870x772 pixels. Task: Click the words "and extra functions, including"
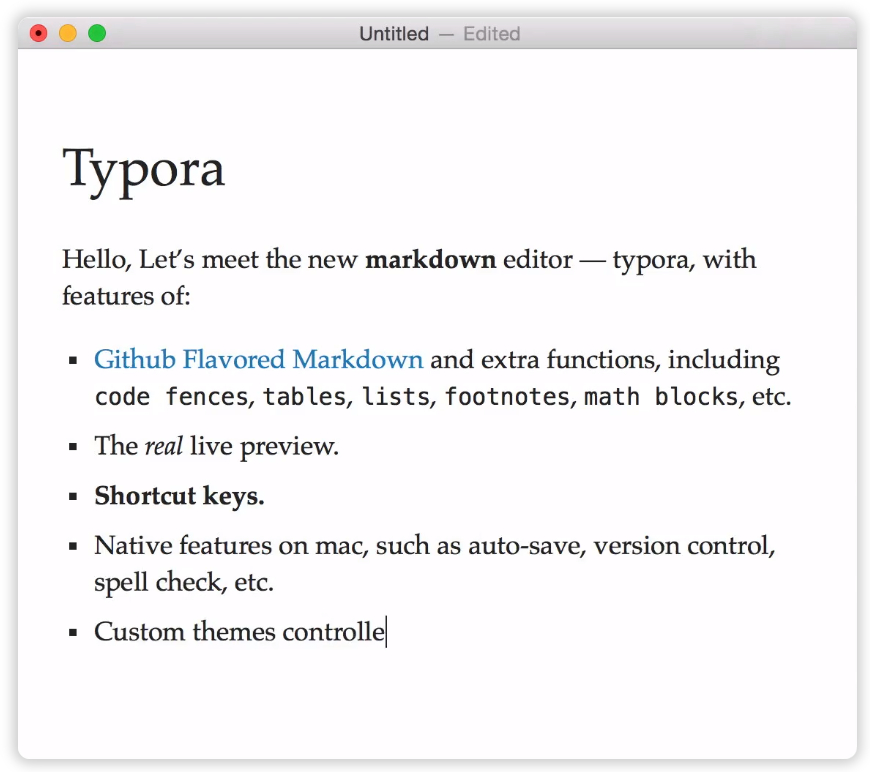(605, 360)
